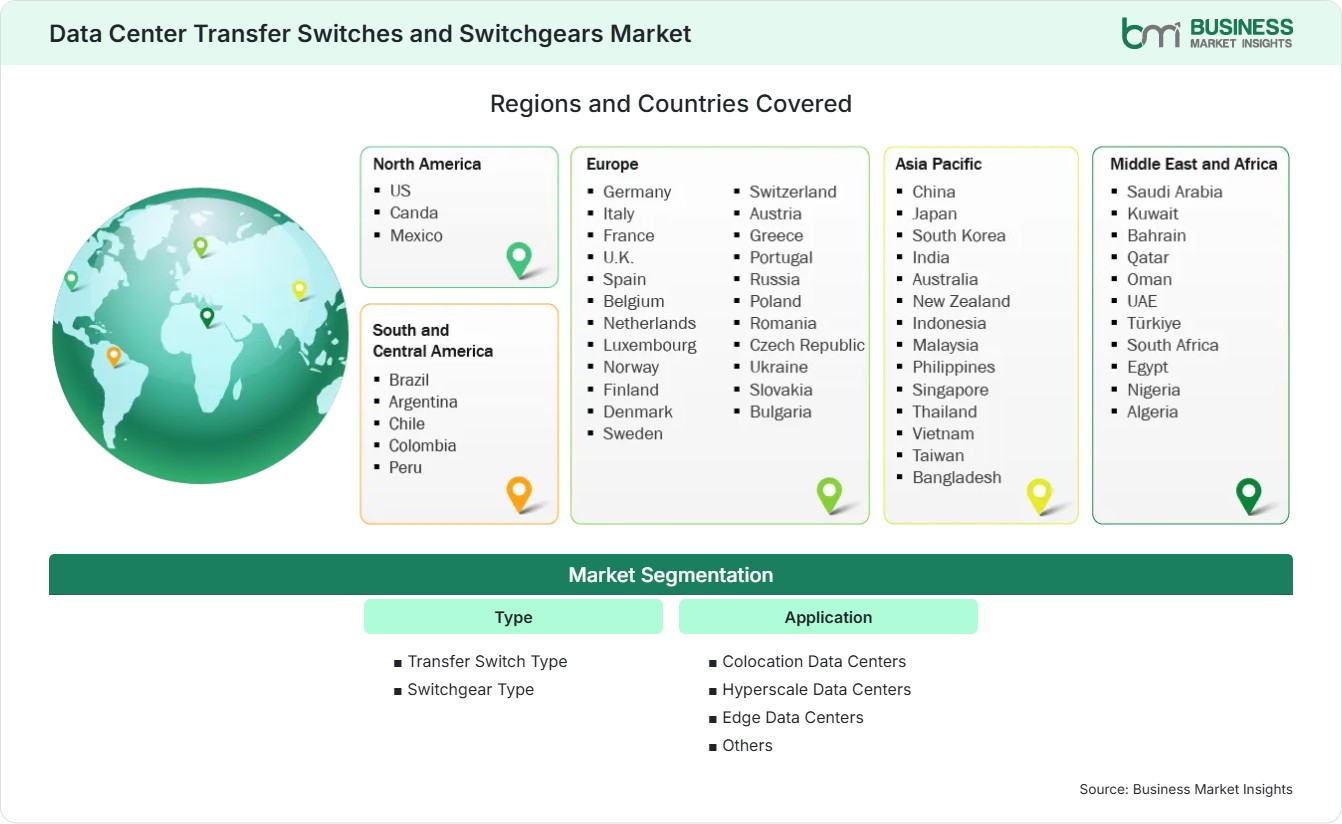Click 'China' in the Asia Pacific list
Image resolution: width=1342 pixels, height=824 pixels.
point(934,191)
